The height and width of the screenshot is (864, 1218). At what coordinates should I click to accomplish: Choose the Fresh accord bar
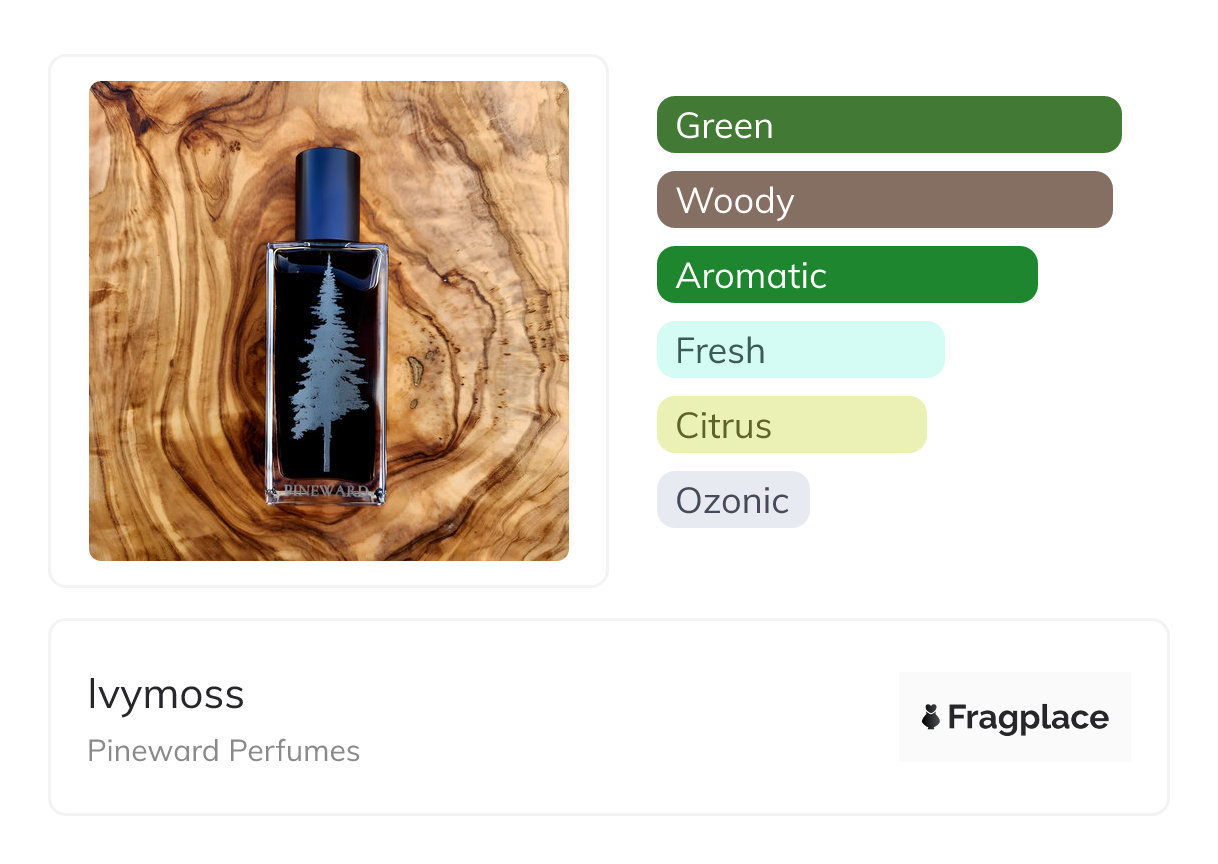click(800, 350)
